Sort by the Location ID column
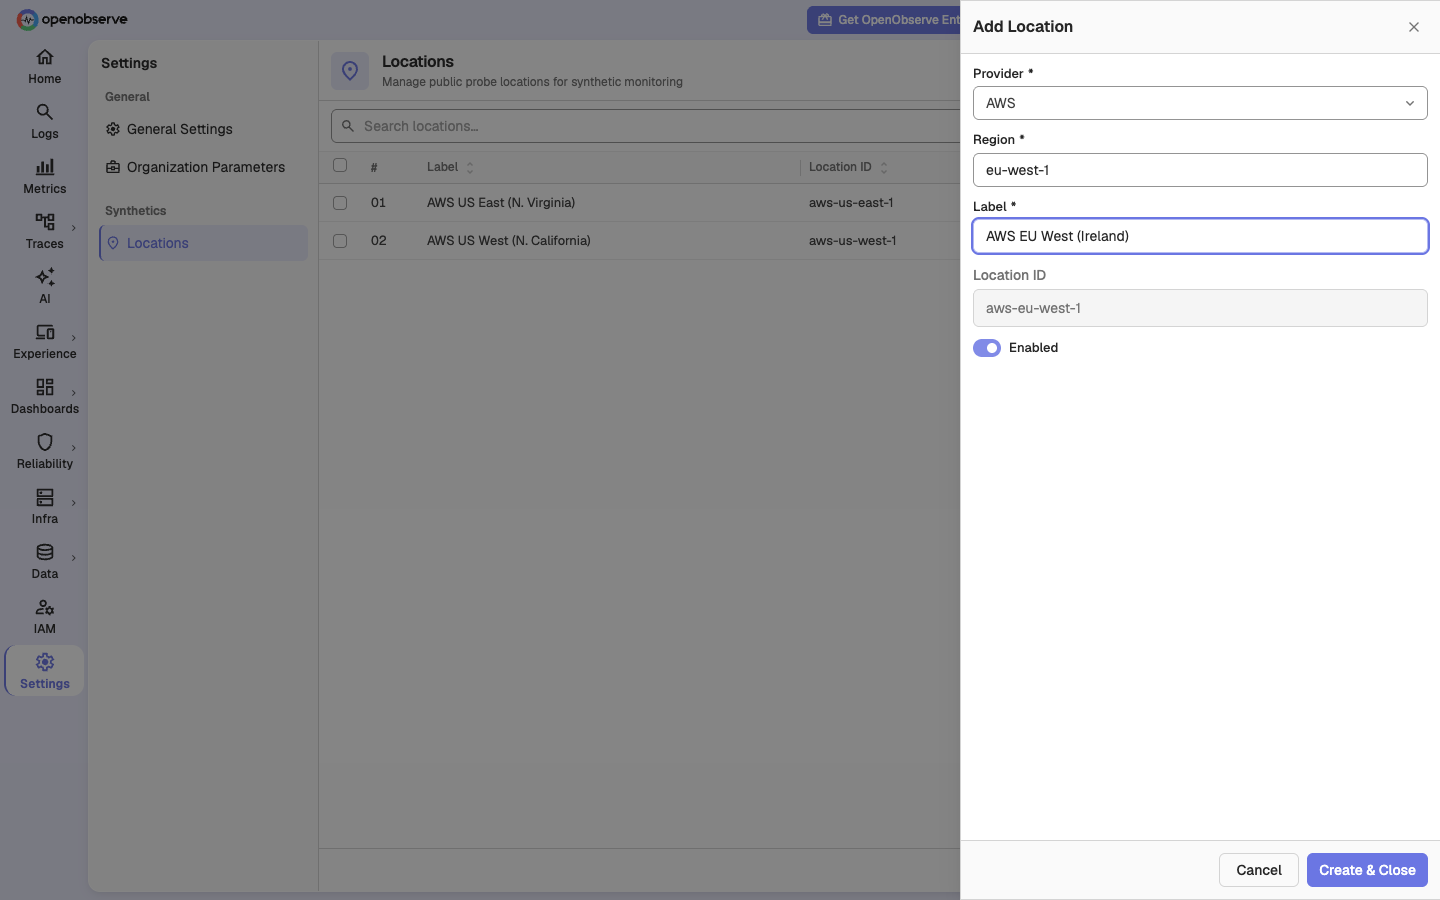This screenshot has width=1440, height=900. point(848,167)
